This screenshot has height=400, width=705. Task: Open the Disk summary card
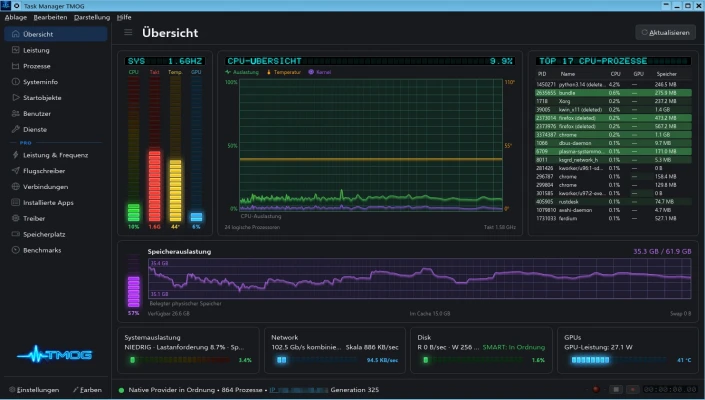481,350
